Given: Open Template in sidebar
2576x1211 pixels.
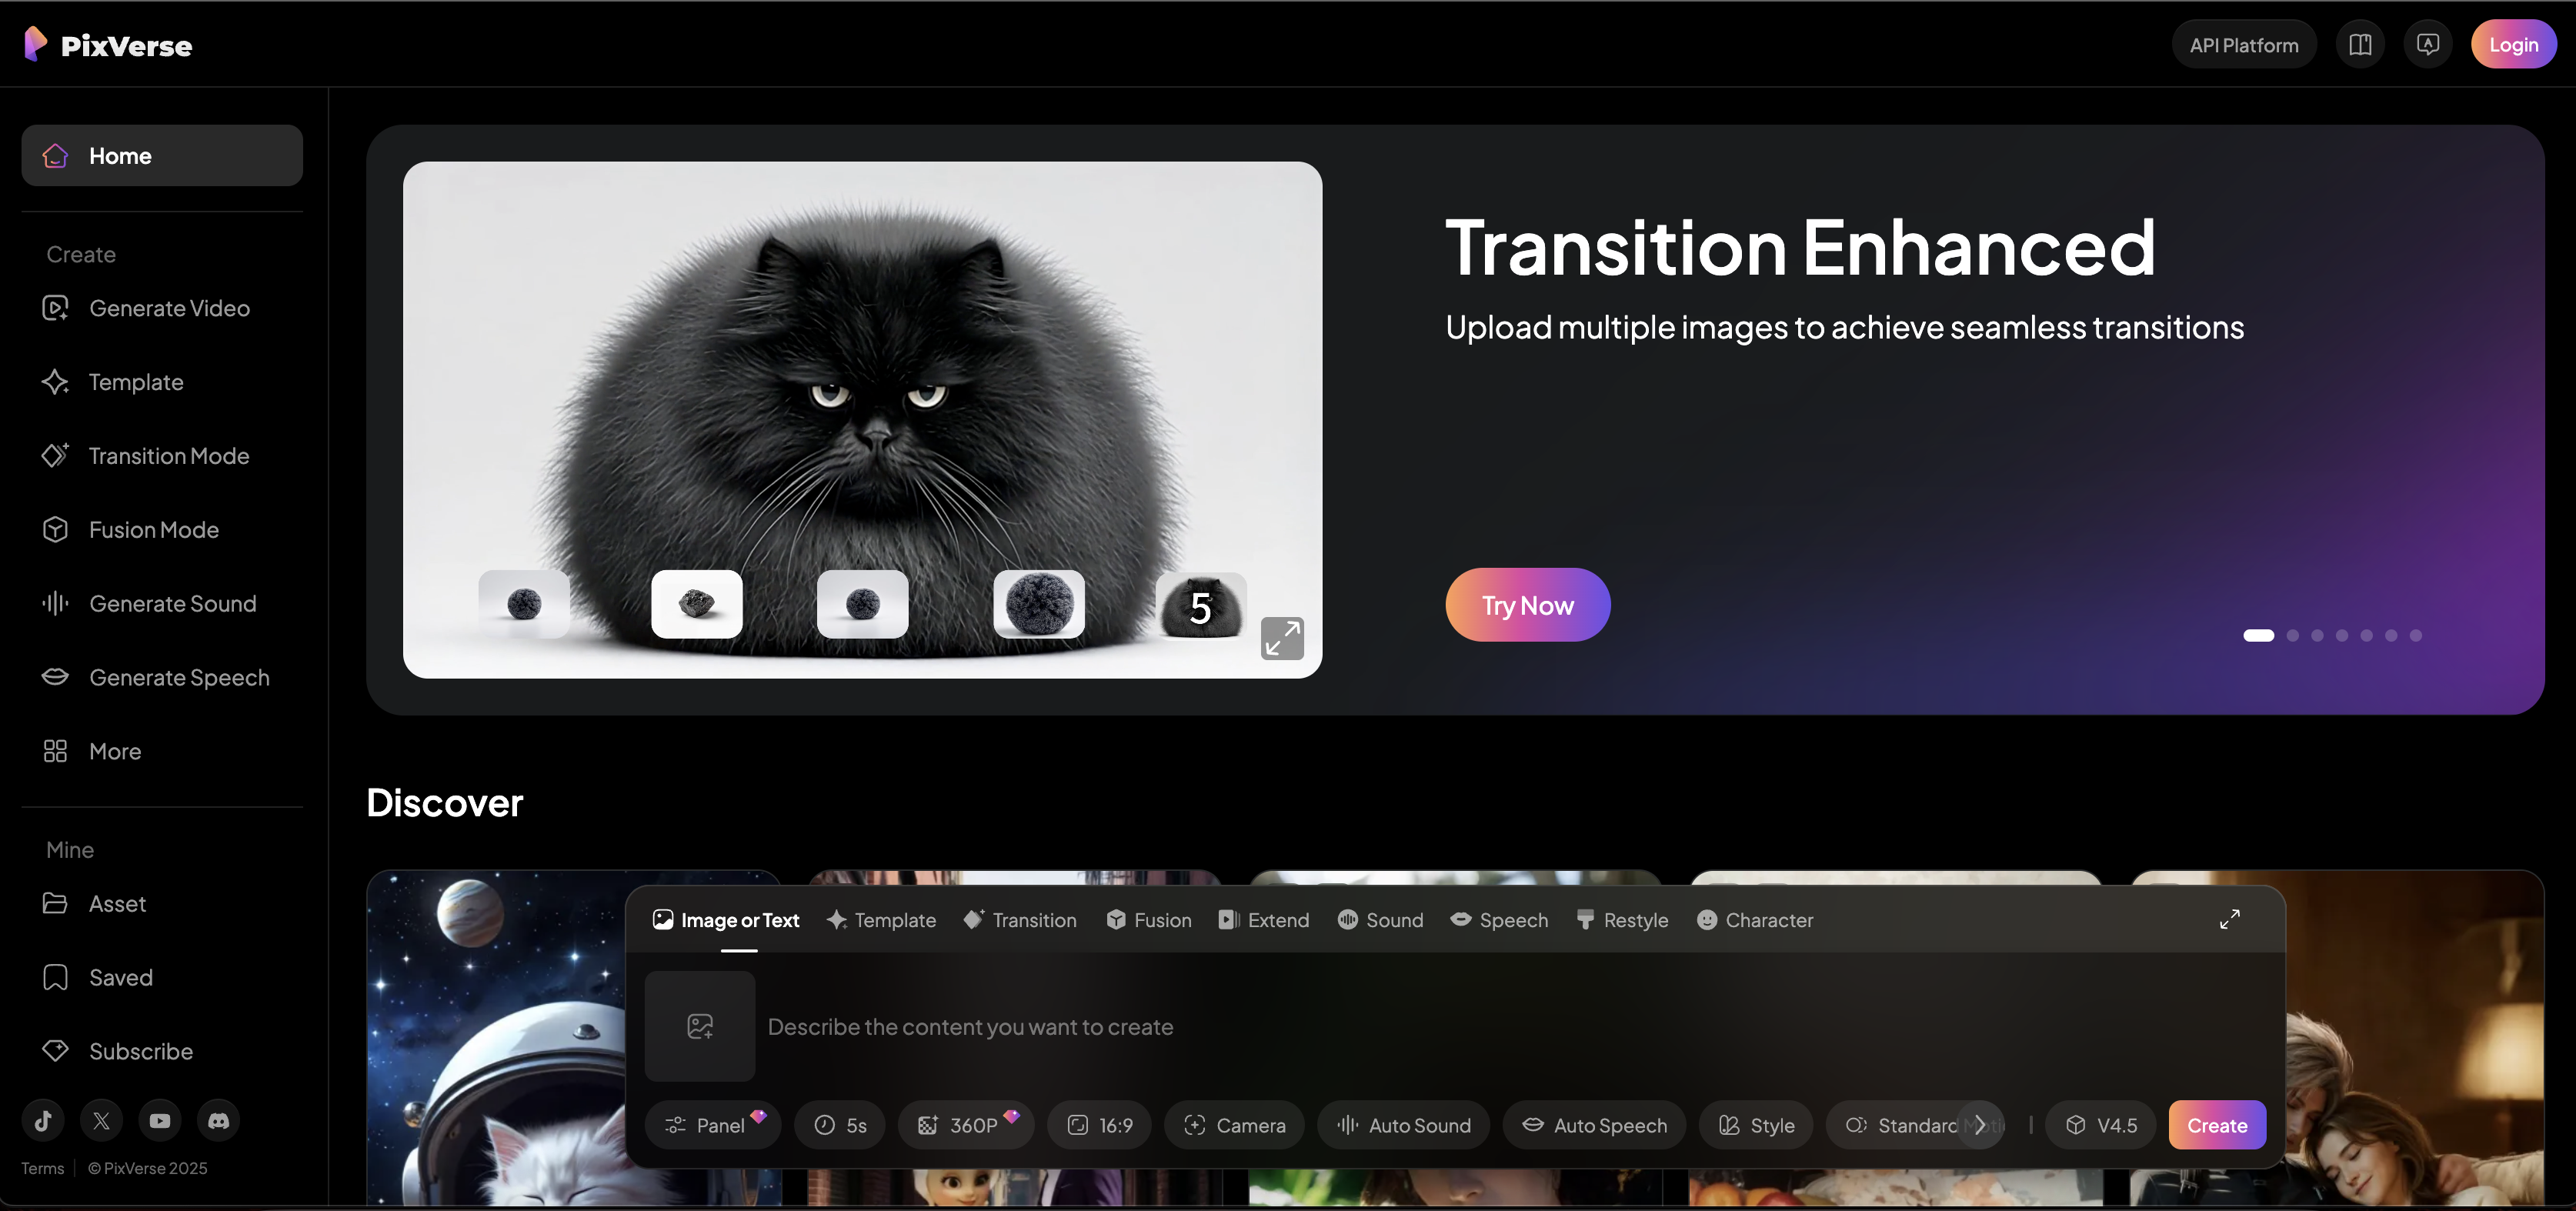Looking at the screenshot, I should click(162, 382).
